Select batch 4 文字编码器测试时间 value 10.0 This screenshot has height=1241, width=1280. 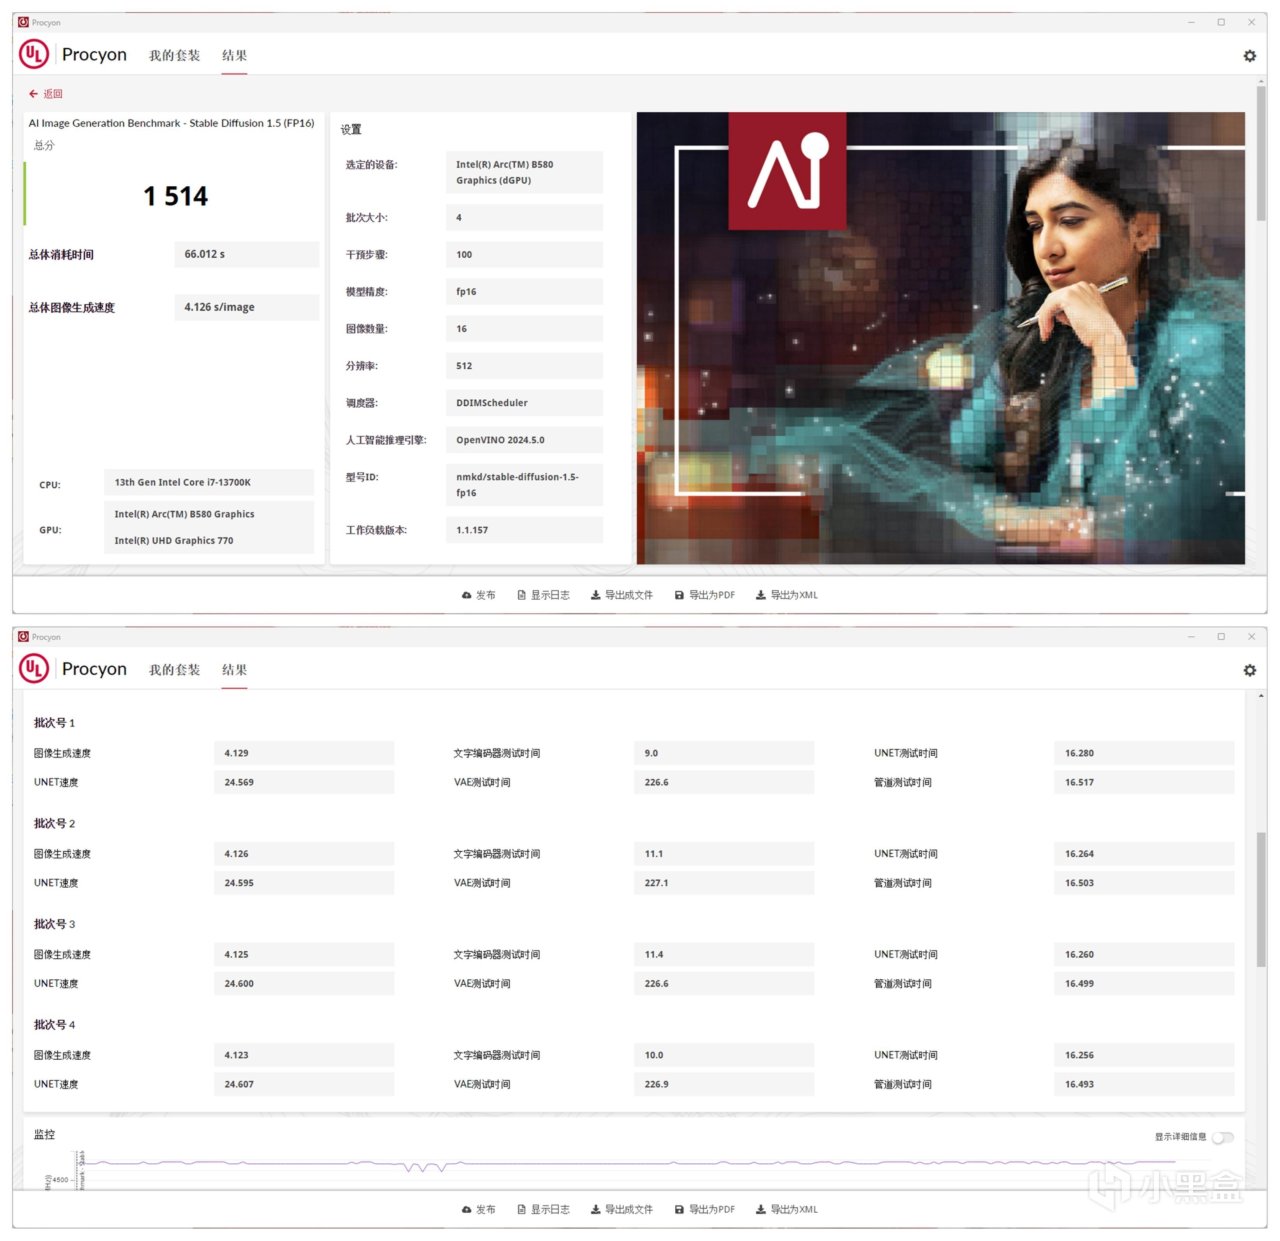[x=724, y=1055]
